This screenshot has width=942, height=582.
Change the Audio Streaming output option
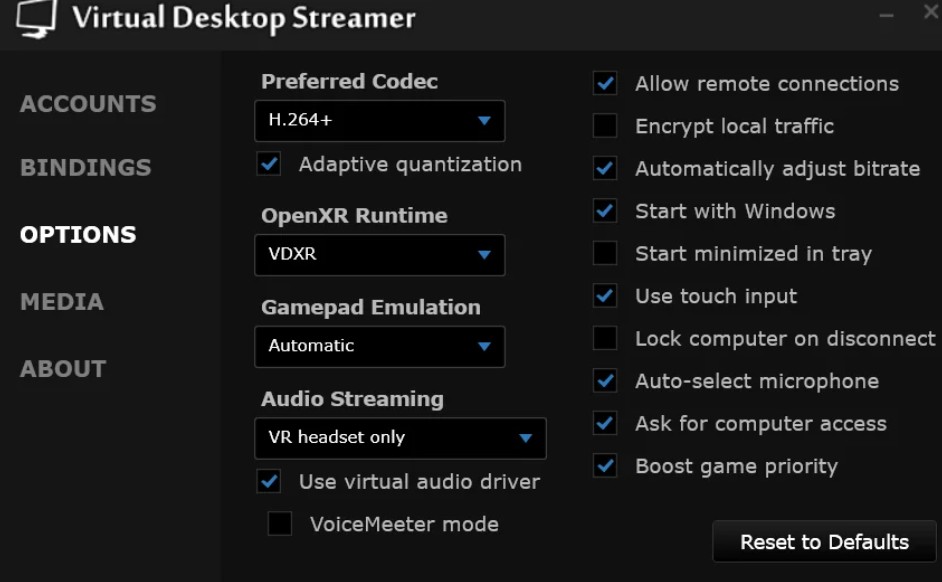pos(400,438)
